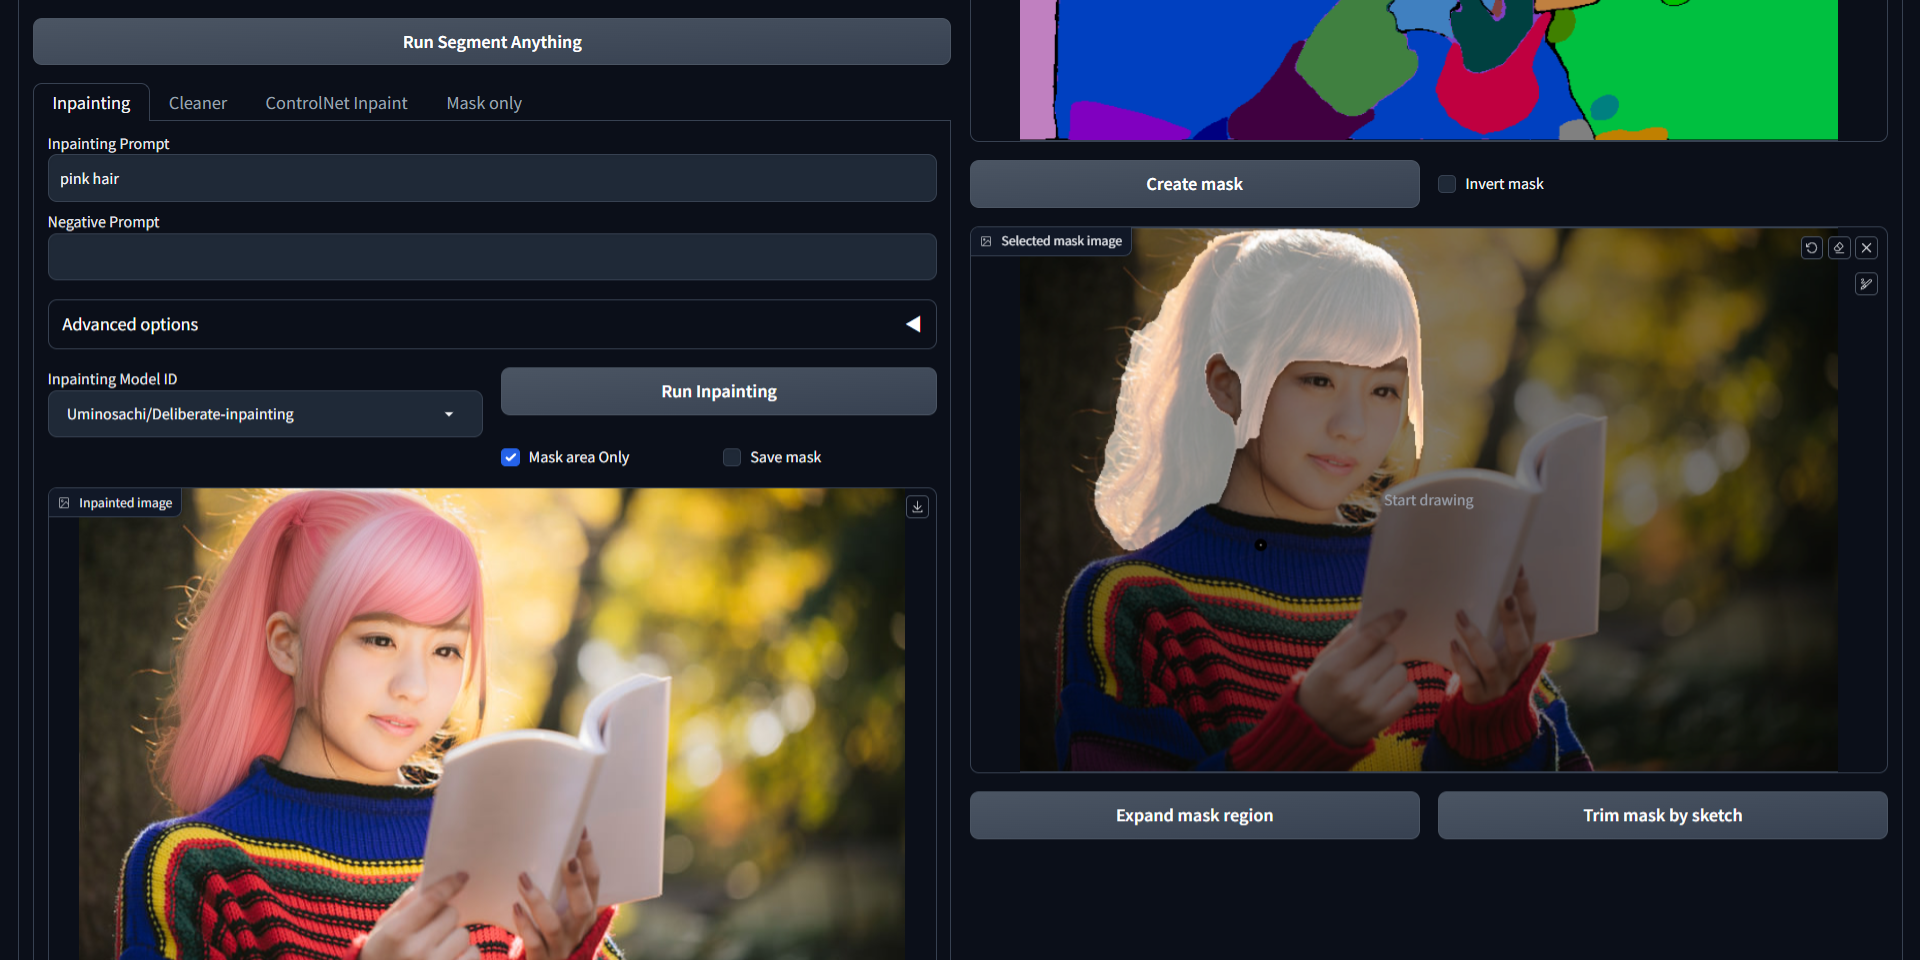Check the Invert mask option

coord(1447,184)
